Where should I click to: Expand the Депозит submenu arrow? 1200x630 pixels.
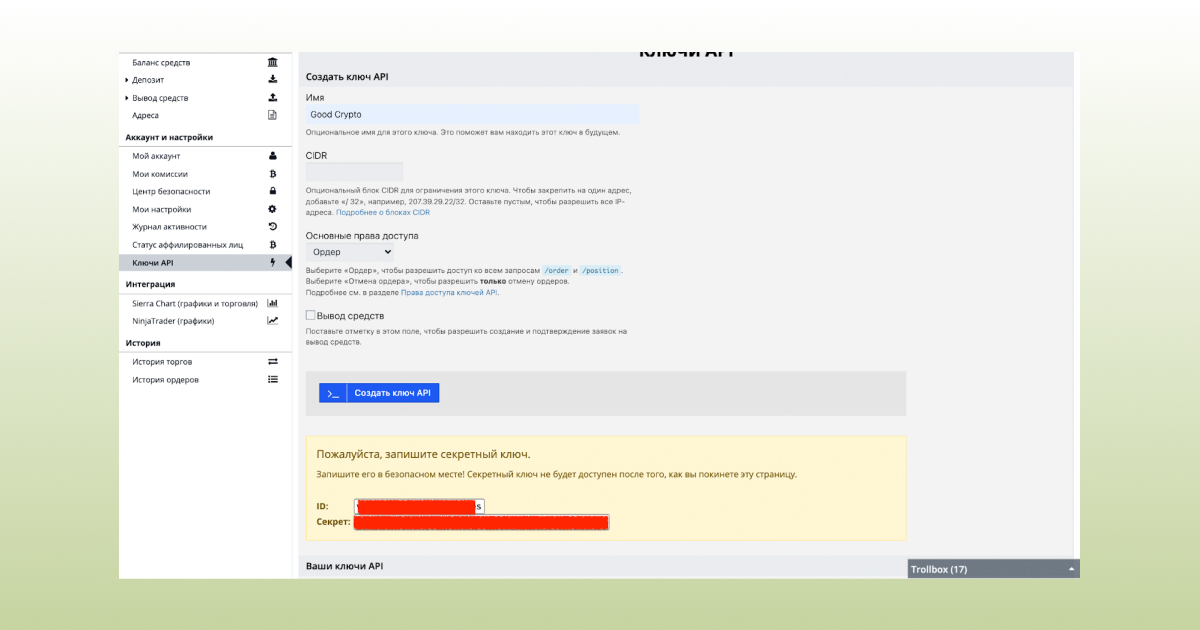click(127, 80)
